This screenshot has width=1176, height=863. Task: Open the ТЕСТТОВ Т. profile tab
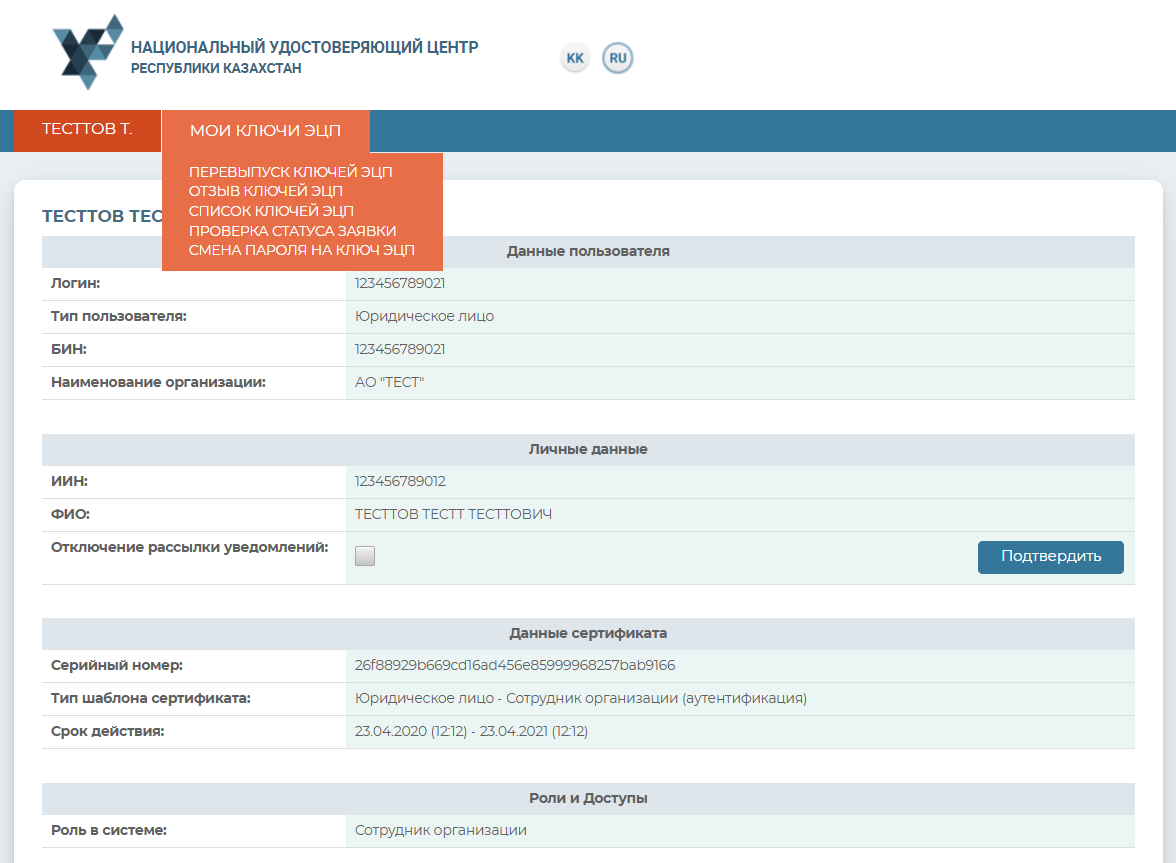[87, 130]
